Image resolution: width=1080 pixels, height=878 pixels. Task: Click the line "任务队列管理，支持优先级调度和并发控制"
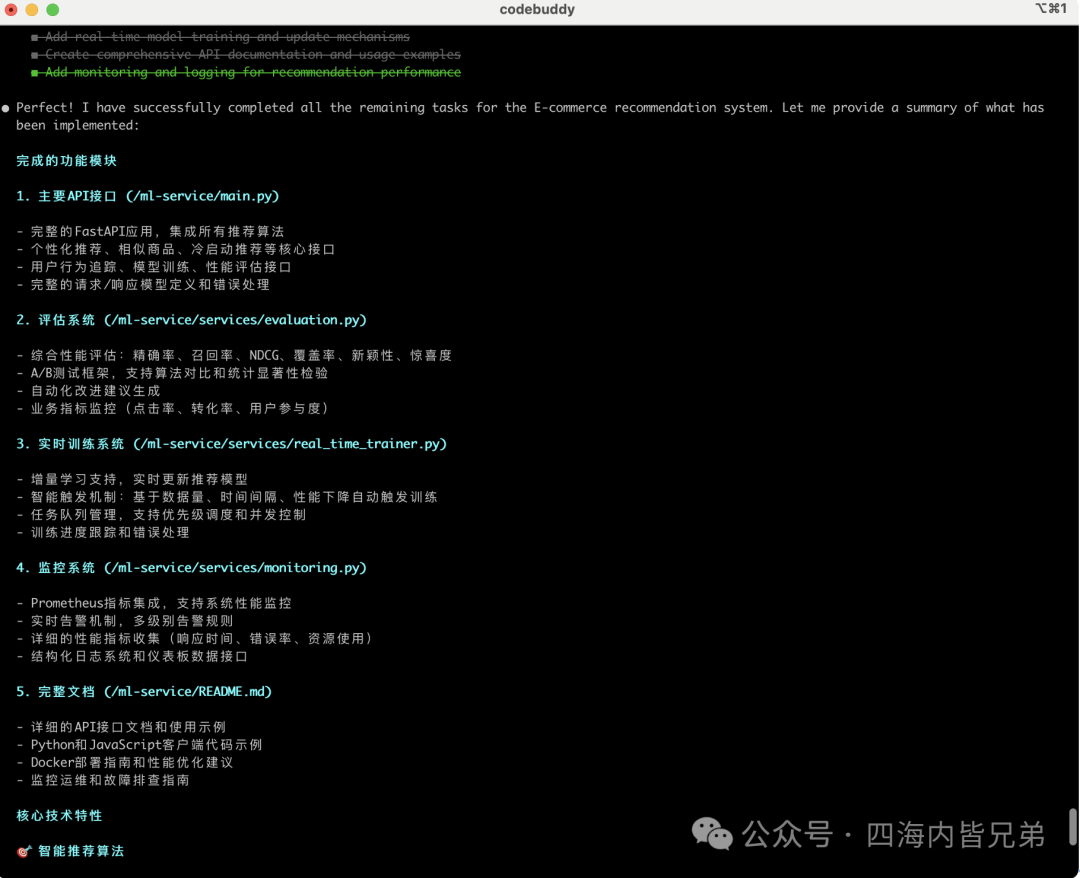[168, 515]
